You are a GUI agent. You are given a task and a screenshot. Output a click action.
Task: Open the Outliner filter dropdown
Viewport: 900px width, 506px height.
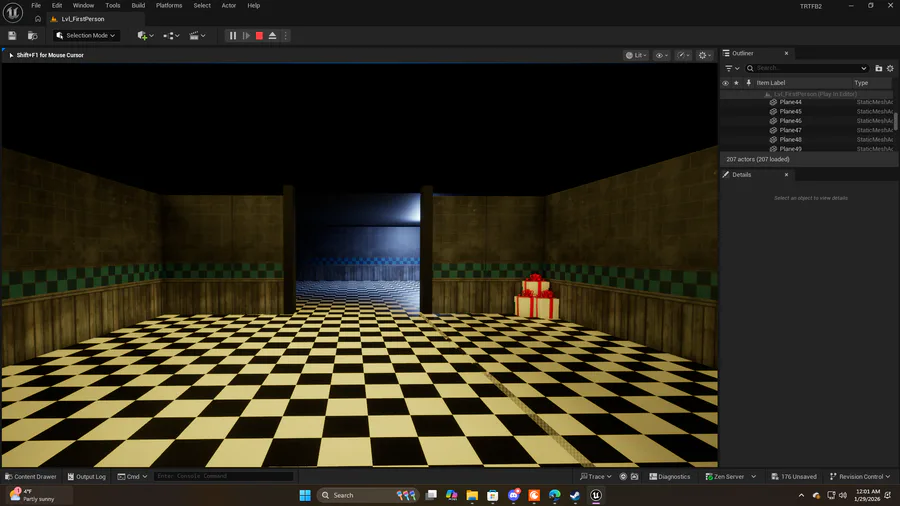click(732, 68)
